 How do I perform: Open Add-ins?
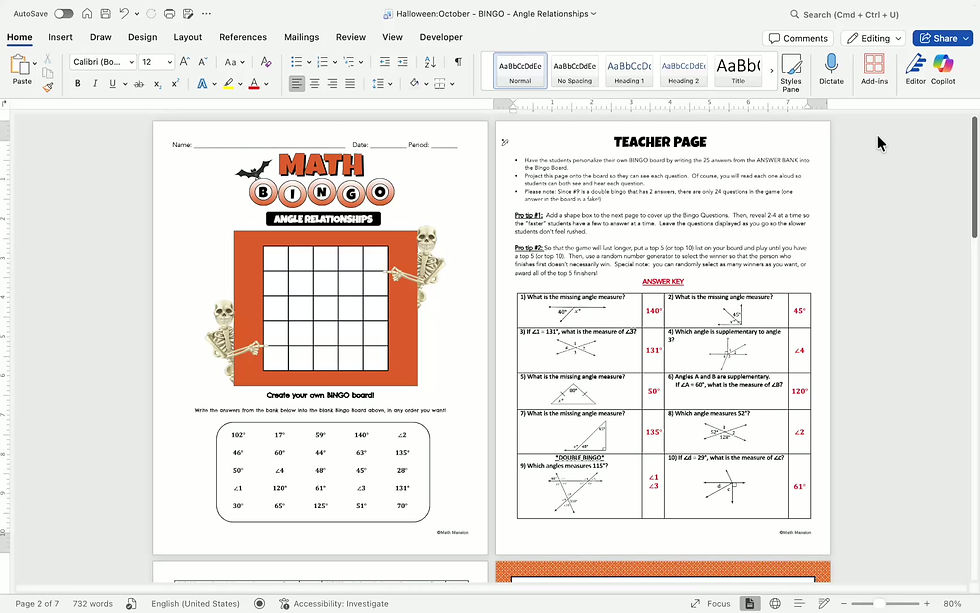874,69
